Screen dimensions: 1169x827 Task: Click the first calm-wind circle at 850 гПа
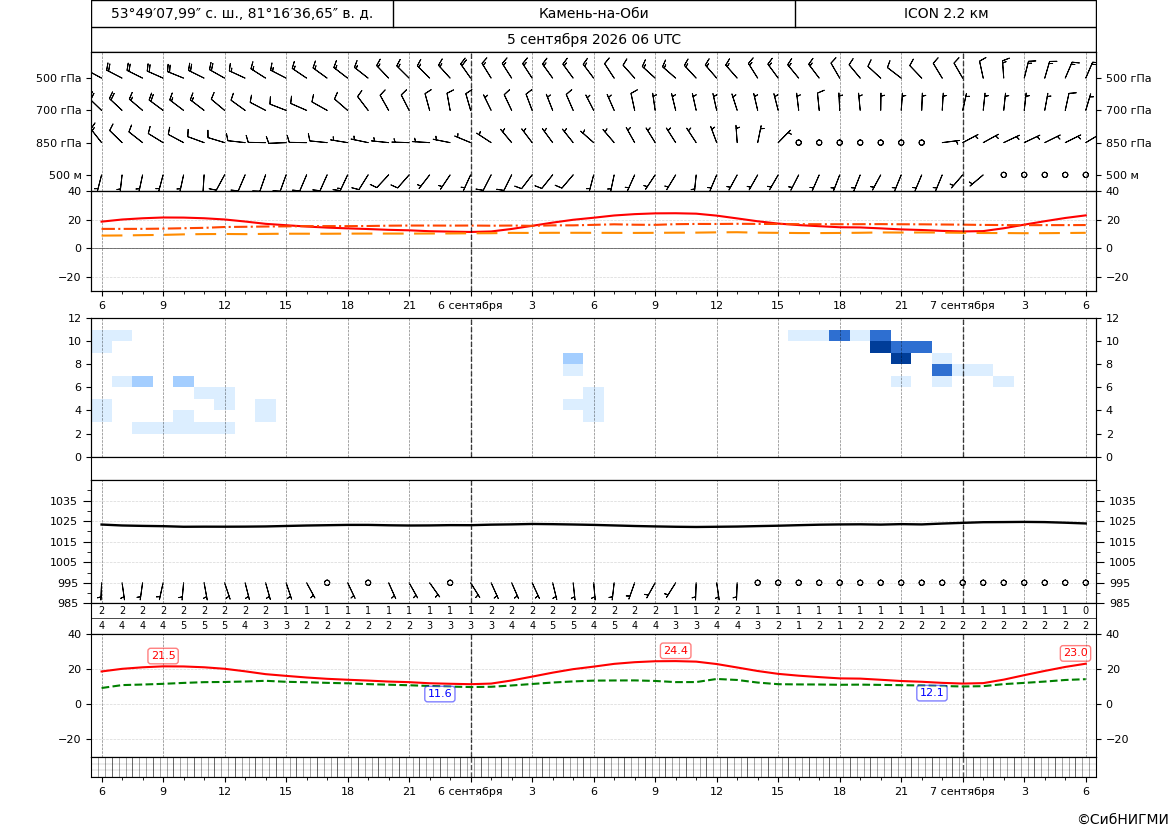pos(798,142)
